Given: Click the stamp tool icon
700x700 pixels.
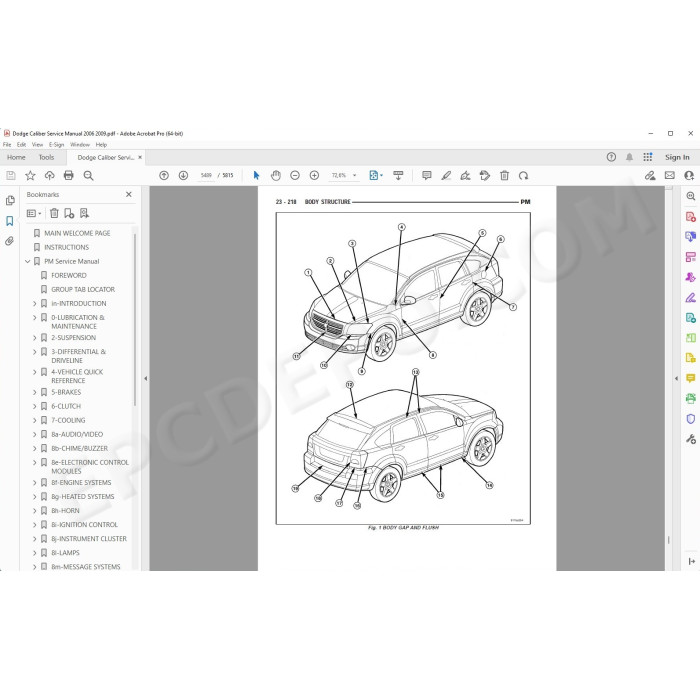Looking at the screenshot, I should coord(485,175).
